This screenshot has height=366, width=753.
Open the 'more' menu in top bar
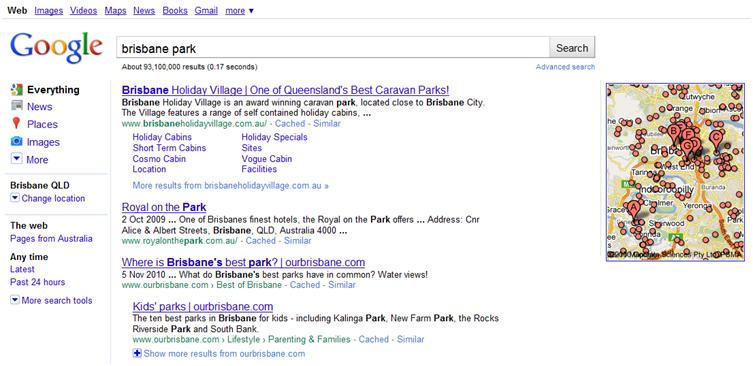240,11
